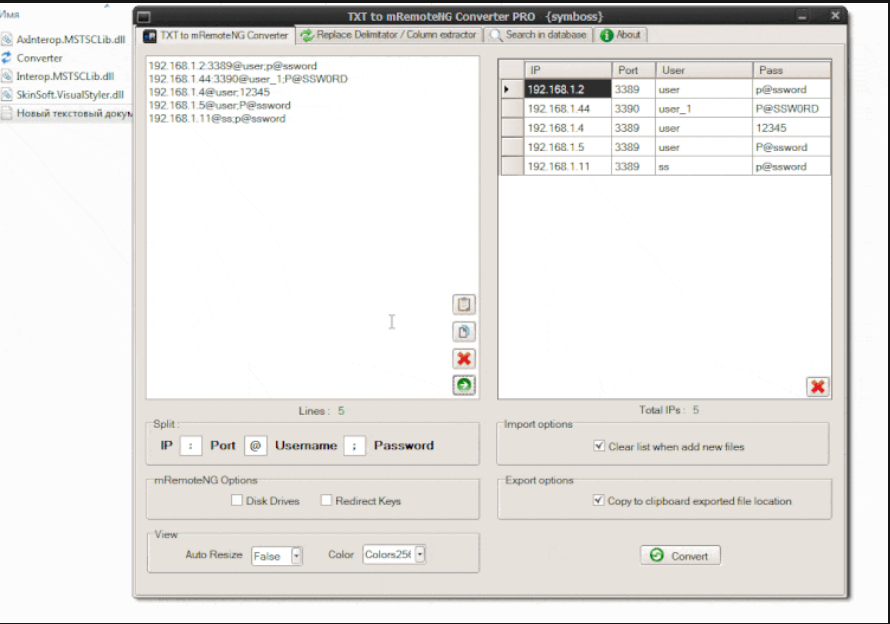Select table cell 192.168.1.11
The height and width of the screenshot is (624, 890).
click(568, 166)
